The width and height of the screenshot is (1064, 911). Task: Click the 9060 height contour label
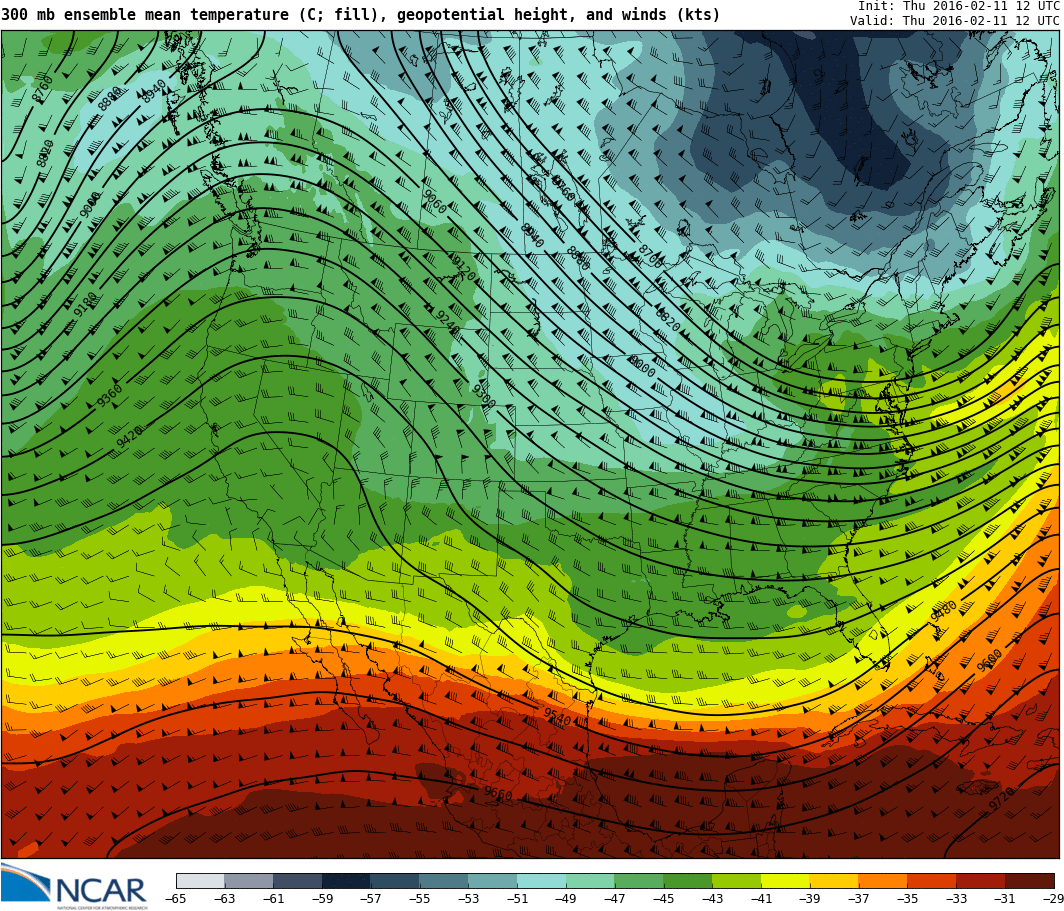pyautogui.click(x=434, y=201)
